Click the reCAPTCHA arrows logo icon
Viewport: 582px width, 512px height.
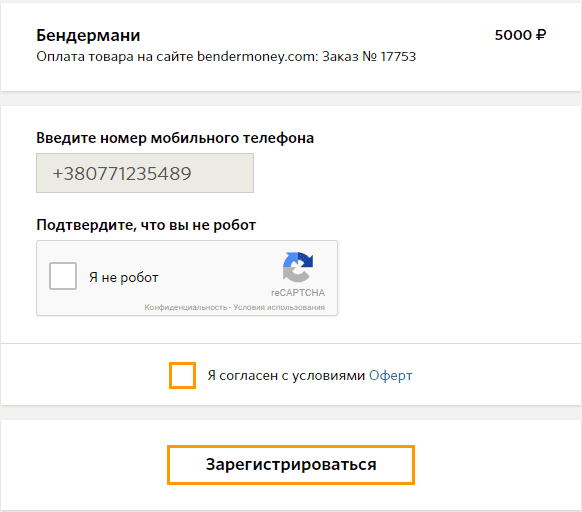tap(298, 267)
